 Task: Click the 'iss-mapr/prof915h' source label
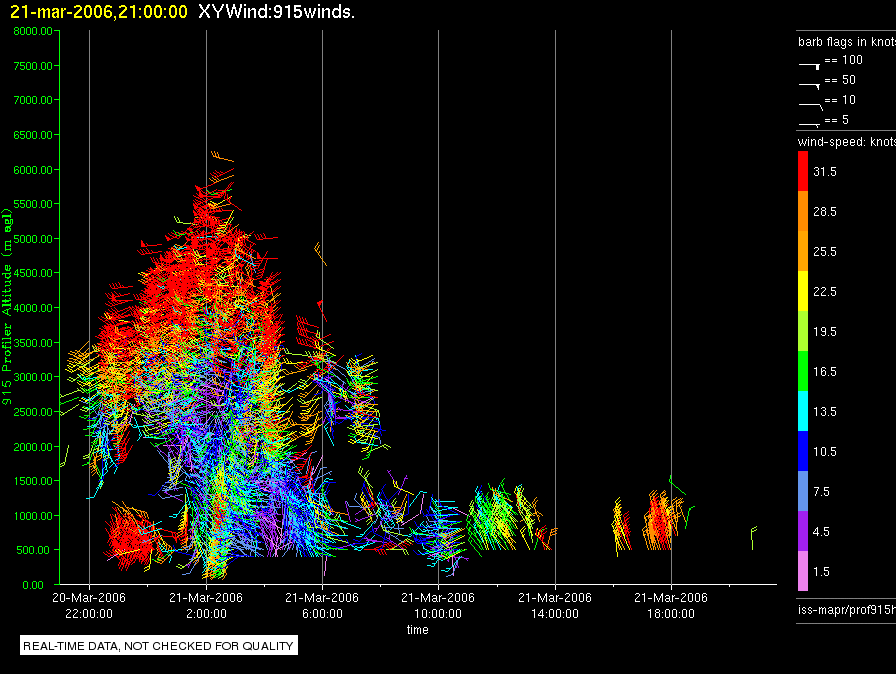(847, 609)
